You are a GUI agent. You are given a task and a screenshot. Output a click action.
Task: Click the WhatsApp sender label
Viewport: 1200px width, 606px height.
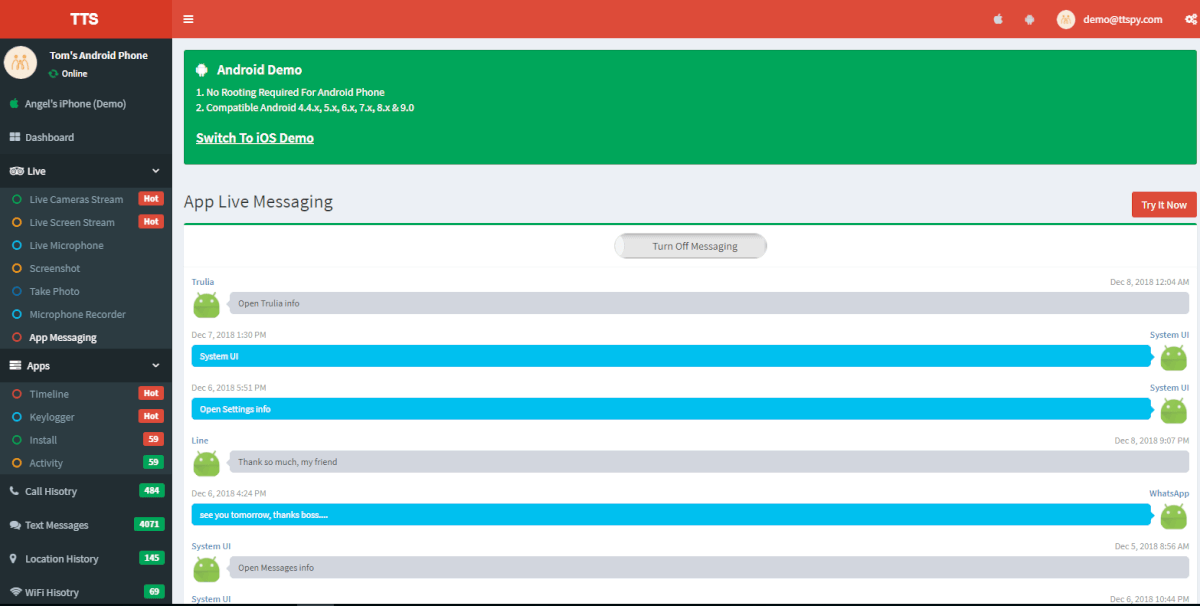click(x=1169, y=493)
